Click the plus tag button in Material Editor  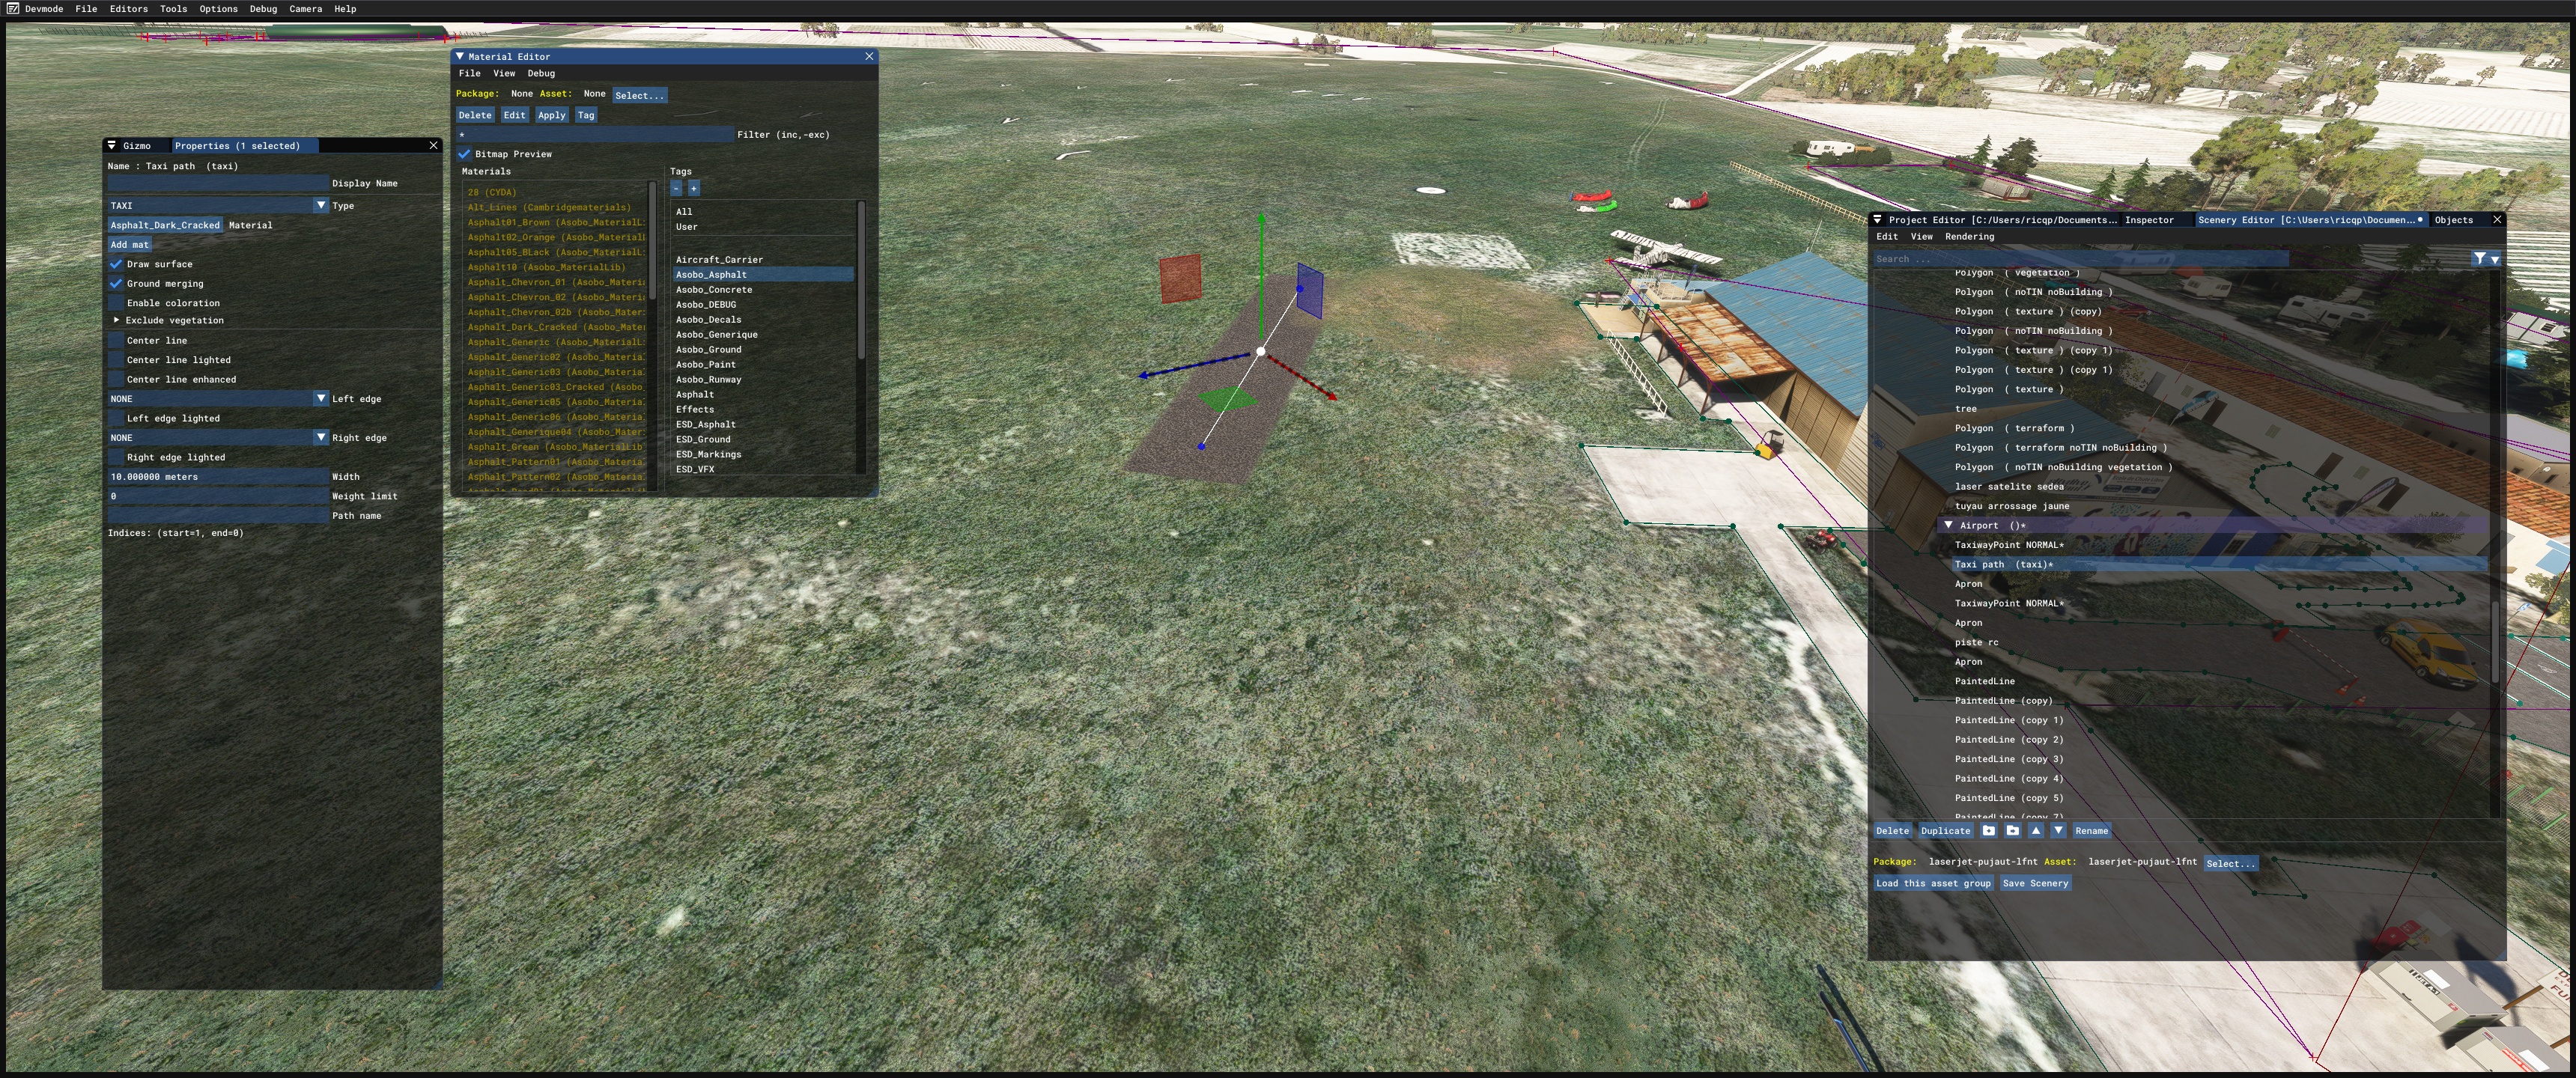click(694, 188)
